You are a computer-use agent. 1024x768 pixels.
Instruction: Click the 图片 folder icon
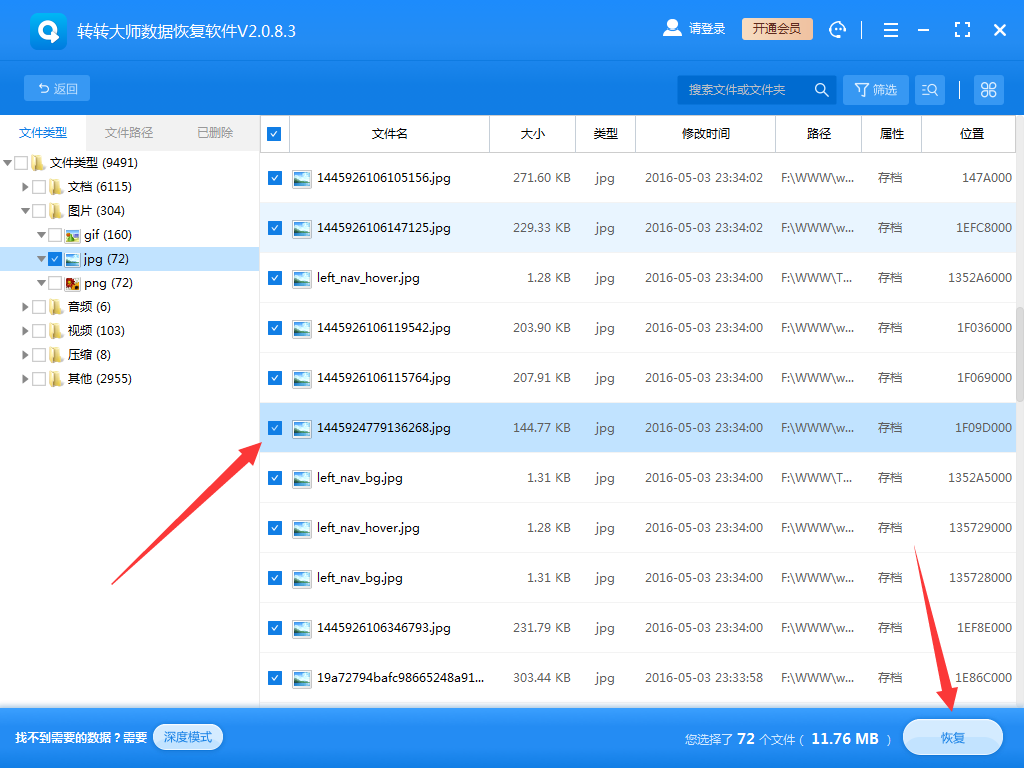tap(56, 211)
